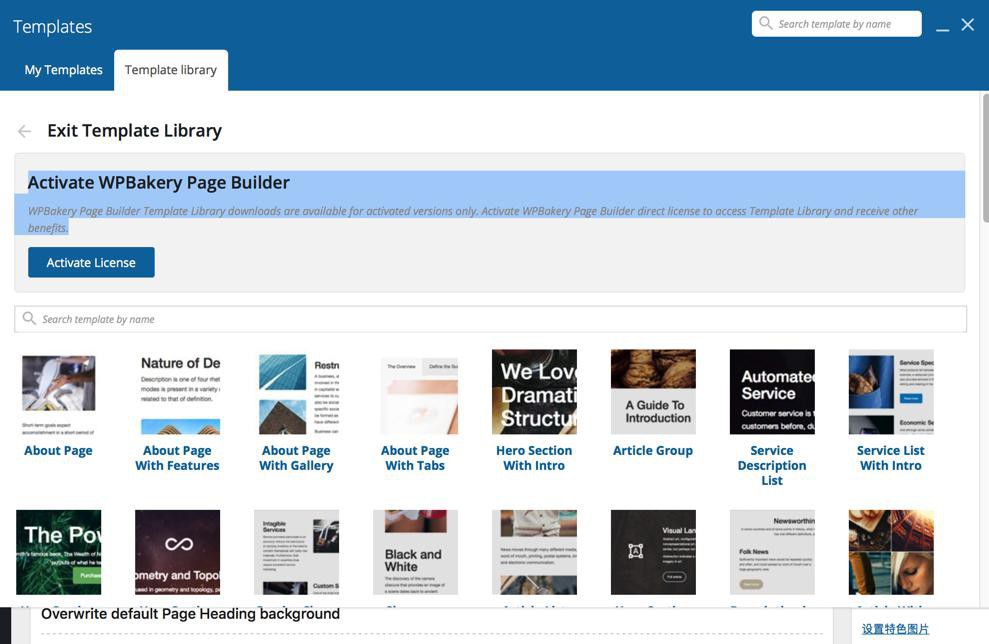Click the About Page title link

pyautogui.click(x=58, y=450)
